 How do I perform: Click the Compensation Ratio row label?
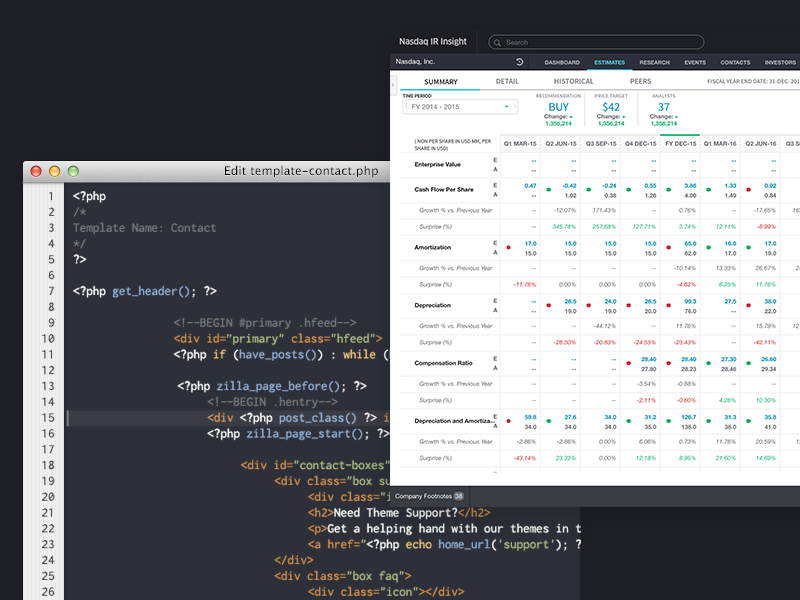[x=443, y=363]
